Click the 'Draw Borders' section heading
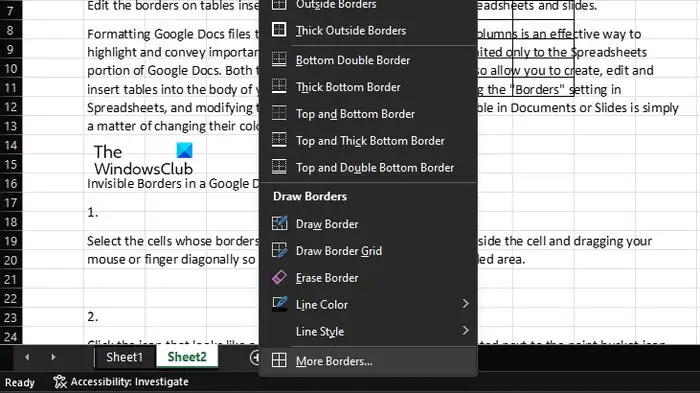This screenshot has width=700, height=393. point(310,196)
